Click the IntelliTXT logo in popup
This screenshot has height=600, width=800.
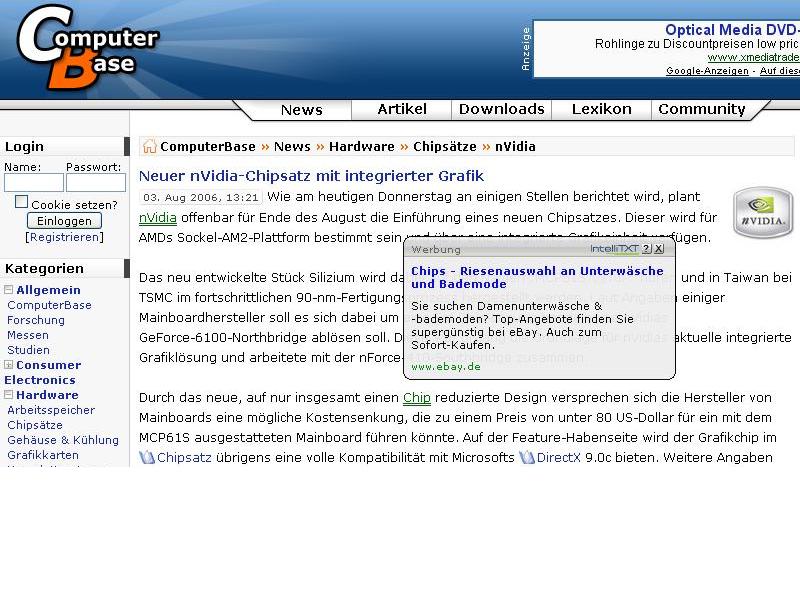click(614, 249)
